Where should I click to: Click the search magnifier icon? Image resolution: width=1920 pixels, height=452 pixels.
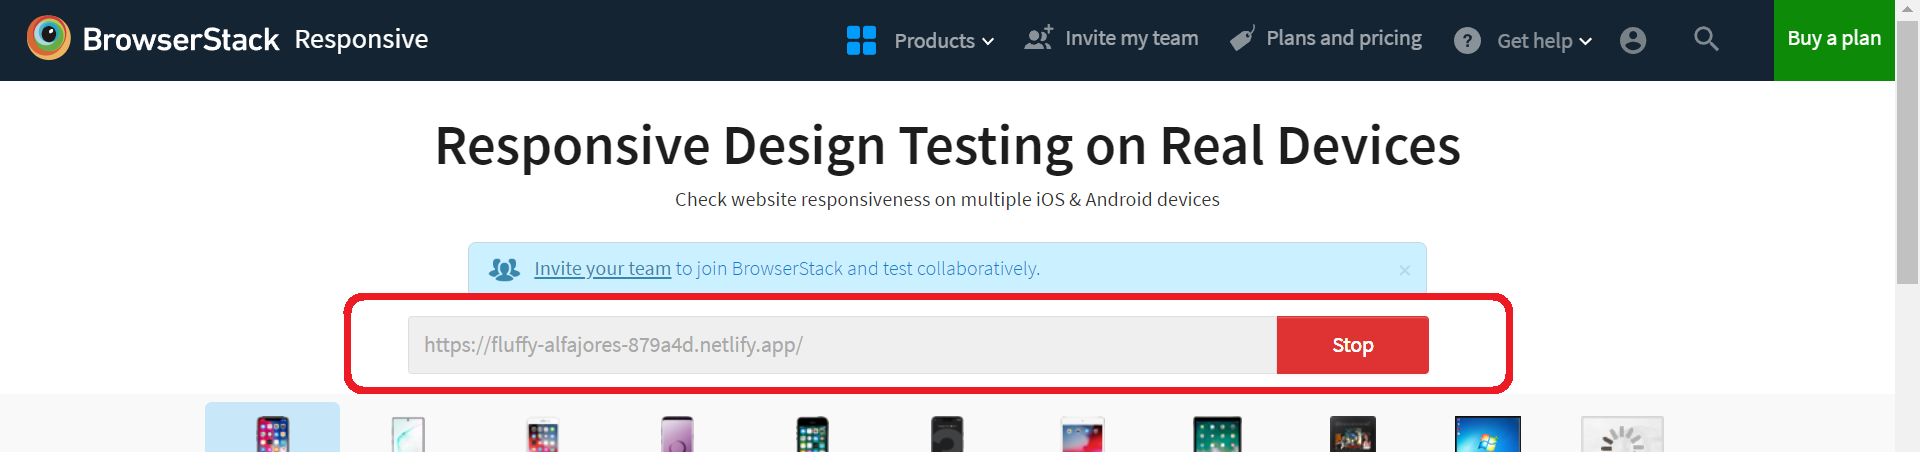coord(1706,39)
